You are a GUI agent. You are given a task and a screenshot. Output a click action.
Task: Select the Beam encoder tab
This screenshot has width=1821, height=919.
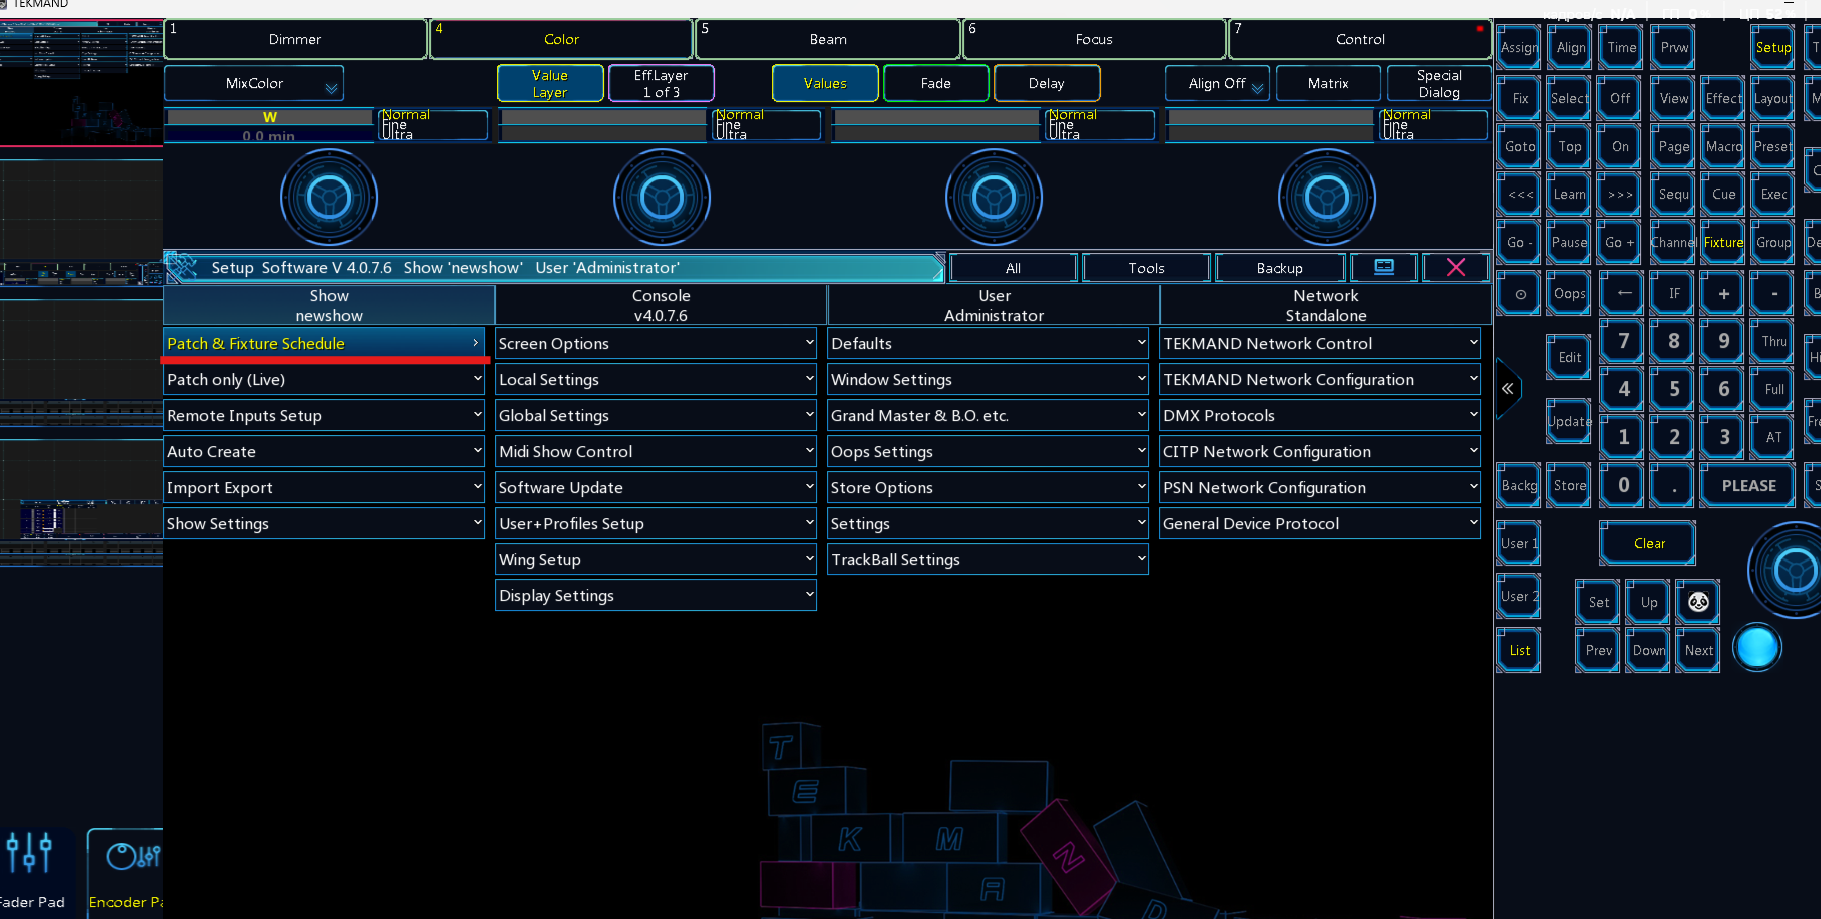[x=828, y=39]
